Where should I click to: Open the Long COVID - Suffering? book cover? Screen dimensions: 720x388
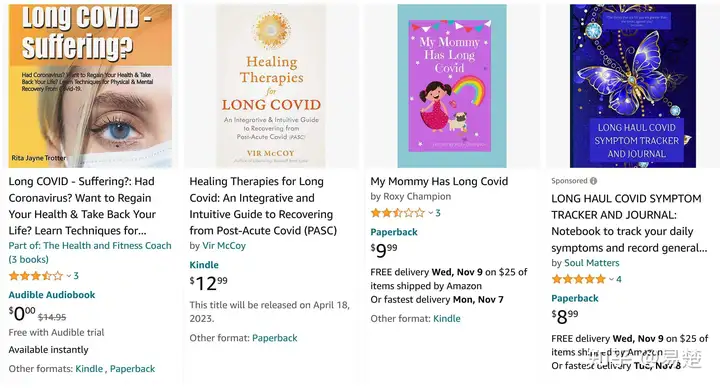90,85
